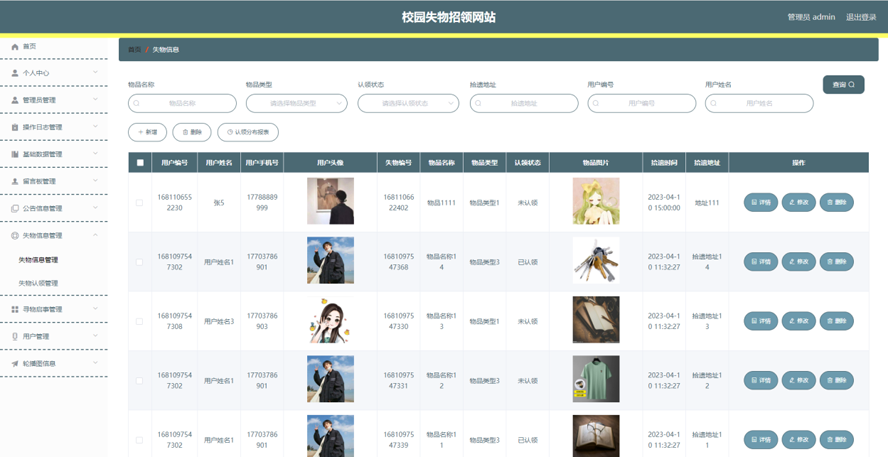This screenshot has height=457, width=888.
Task: Open the 失物认领管理 submenu item
Action: tap(38, 283)
